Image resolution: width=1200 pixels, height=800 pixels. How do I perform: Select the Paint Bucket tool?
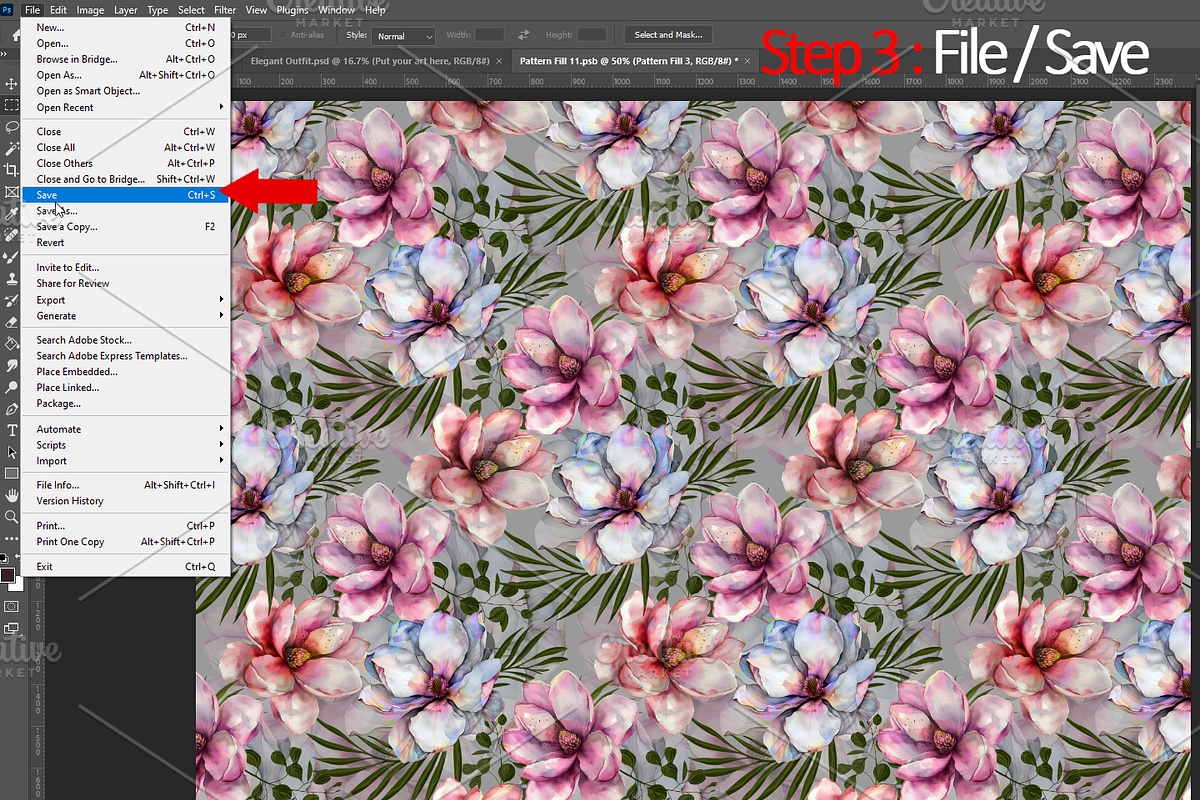(12, 343)
